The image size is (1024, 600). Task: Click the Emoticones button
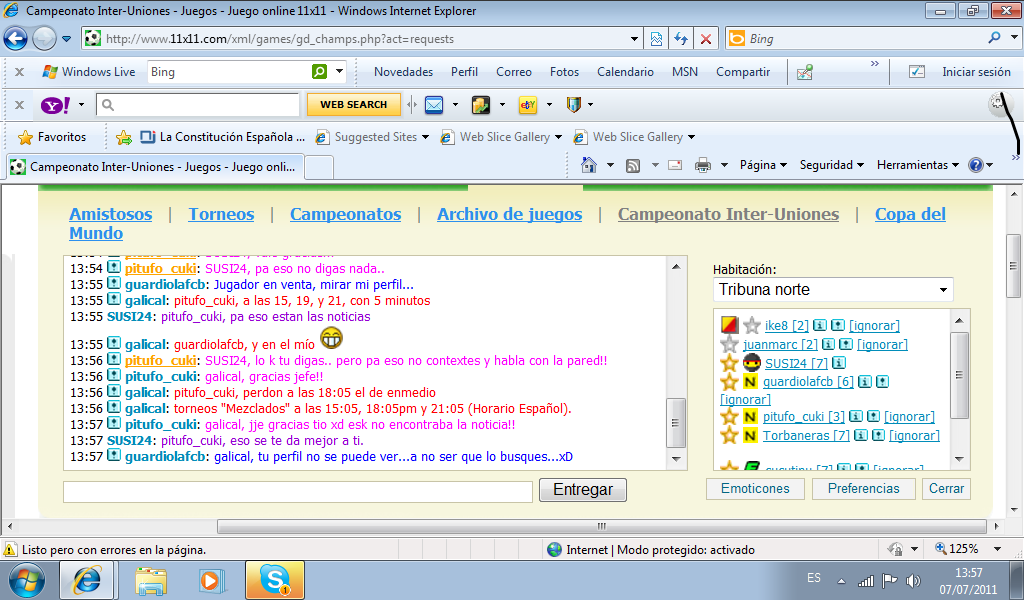pyautogui.click(x=755, y=489)
